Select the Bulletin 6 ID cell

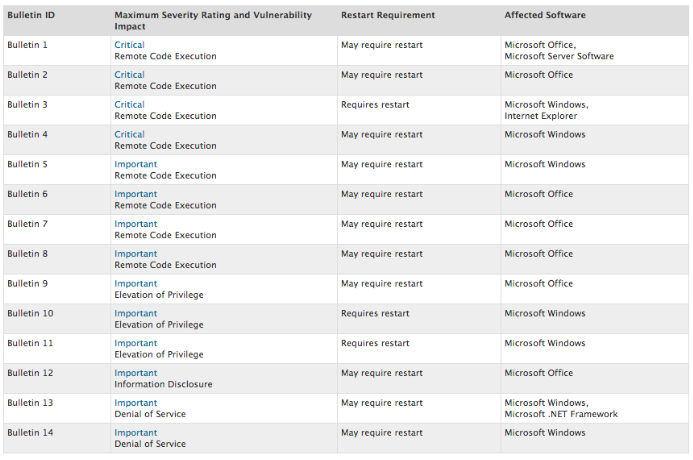point(57,200)
